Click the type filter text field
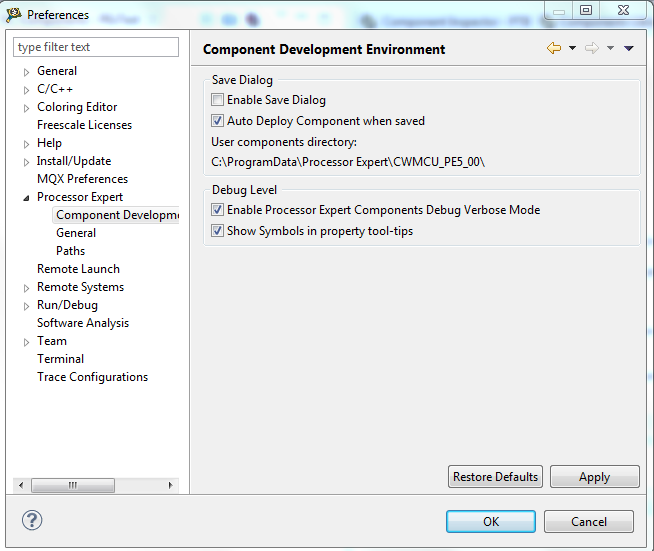This screenshot has height=551, width=654. coord(96,47)
